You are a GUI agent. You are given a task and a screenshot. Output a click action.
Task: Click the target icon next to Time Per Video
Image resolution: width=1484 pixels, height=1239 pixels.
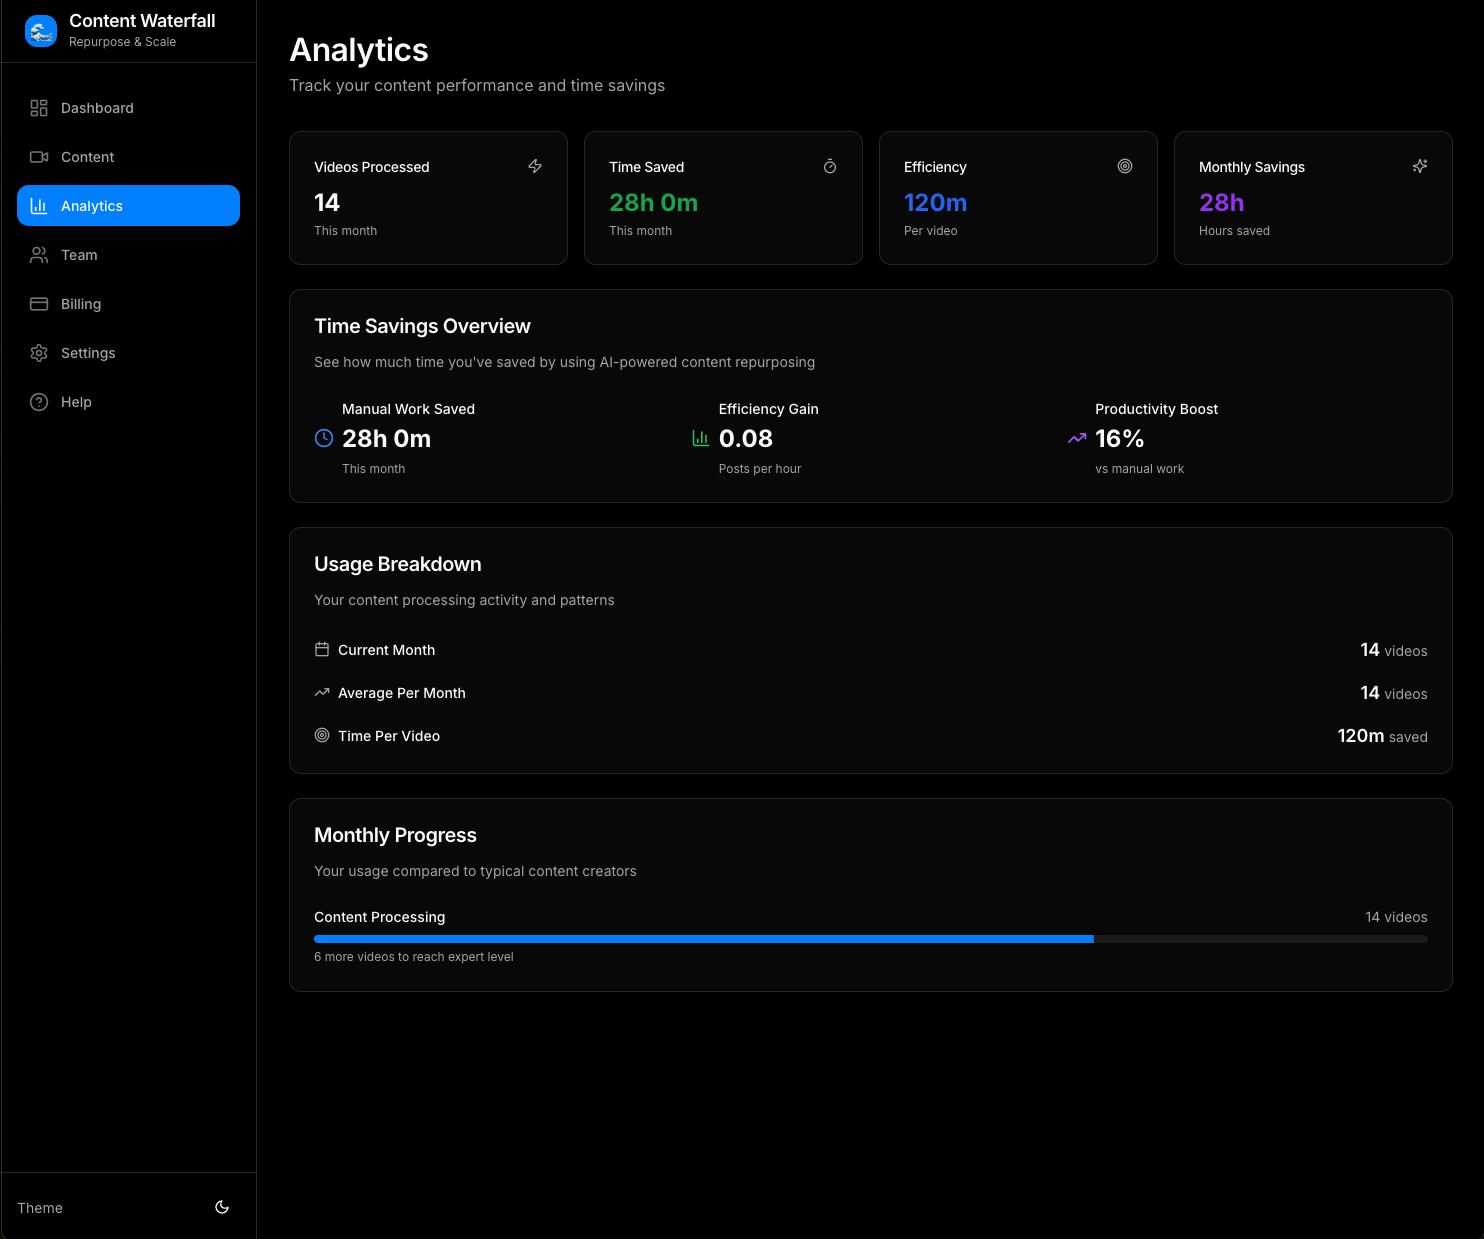coord(322,735)
